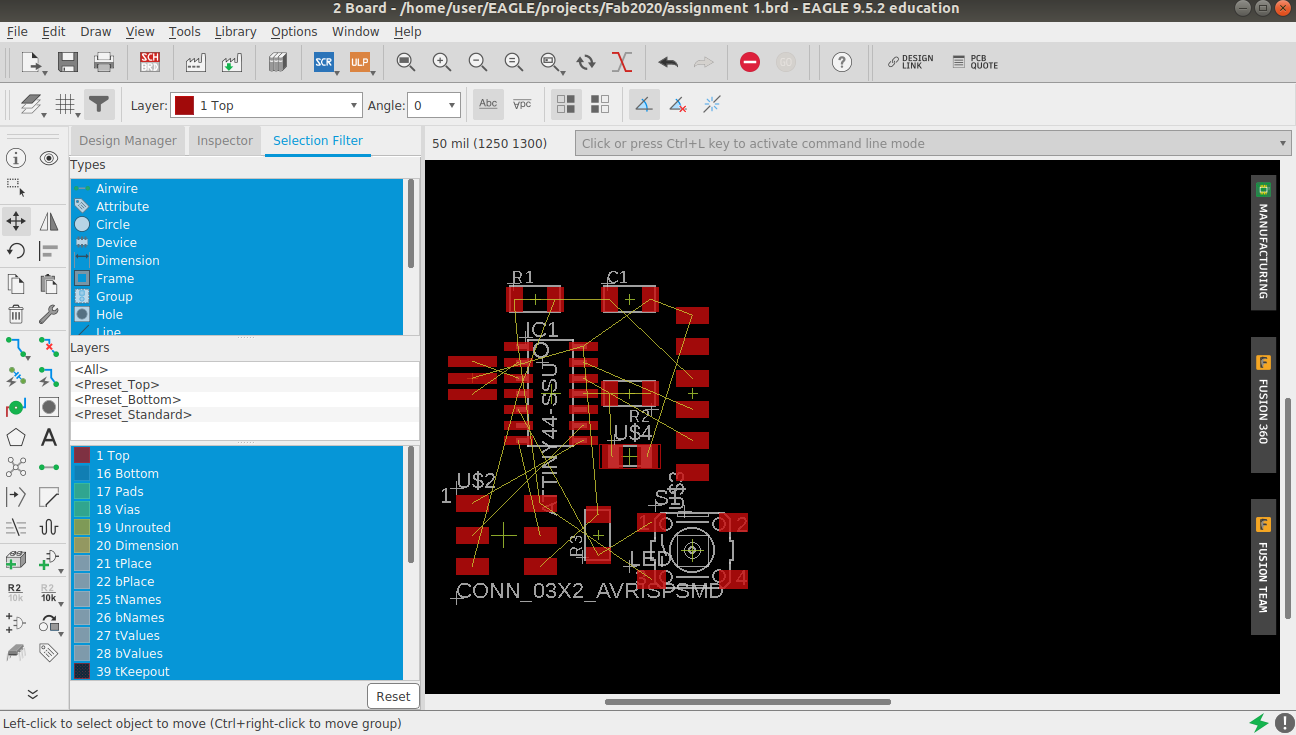The width and height of the screenshot is (1296, 735).
Task: Click the Reset button
Action: point(393,696)
